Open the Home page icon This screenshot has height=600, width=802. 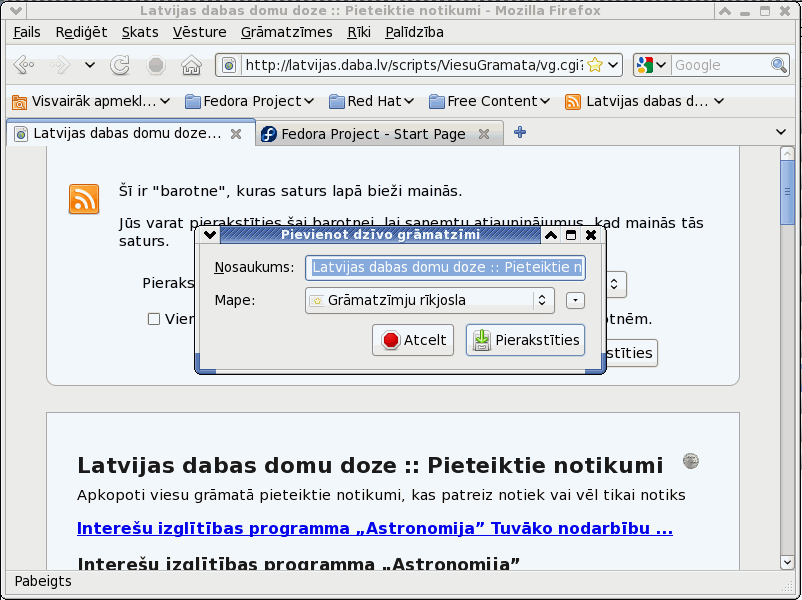point(191,65)
